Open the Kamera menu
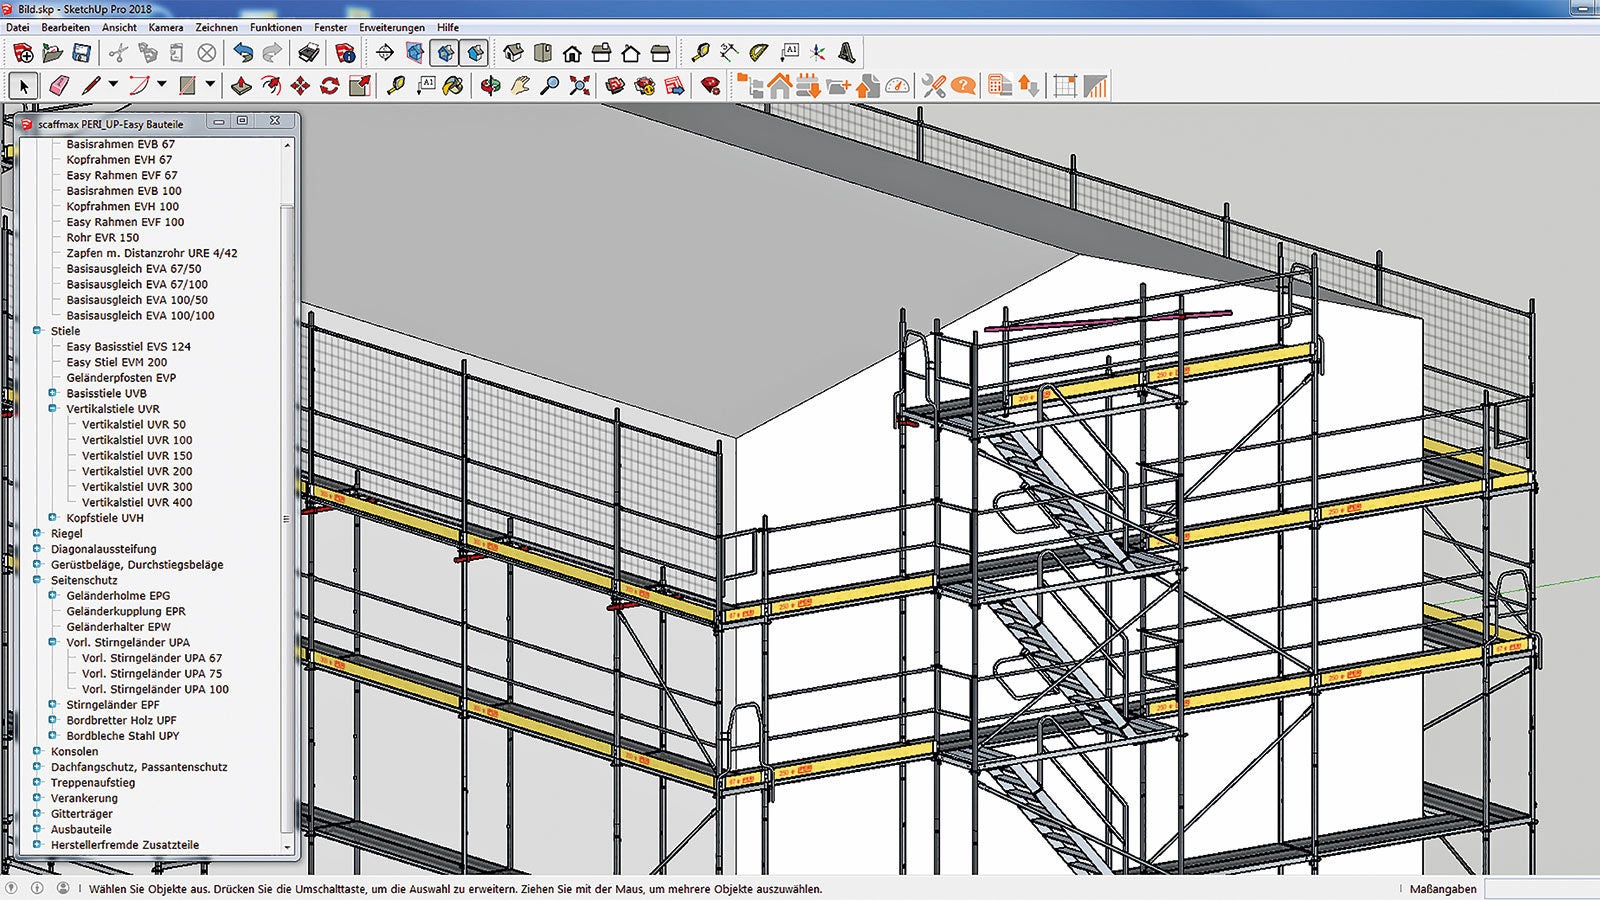 click(x=166, y=28)
